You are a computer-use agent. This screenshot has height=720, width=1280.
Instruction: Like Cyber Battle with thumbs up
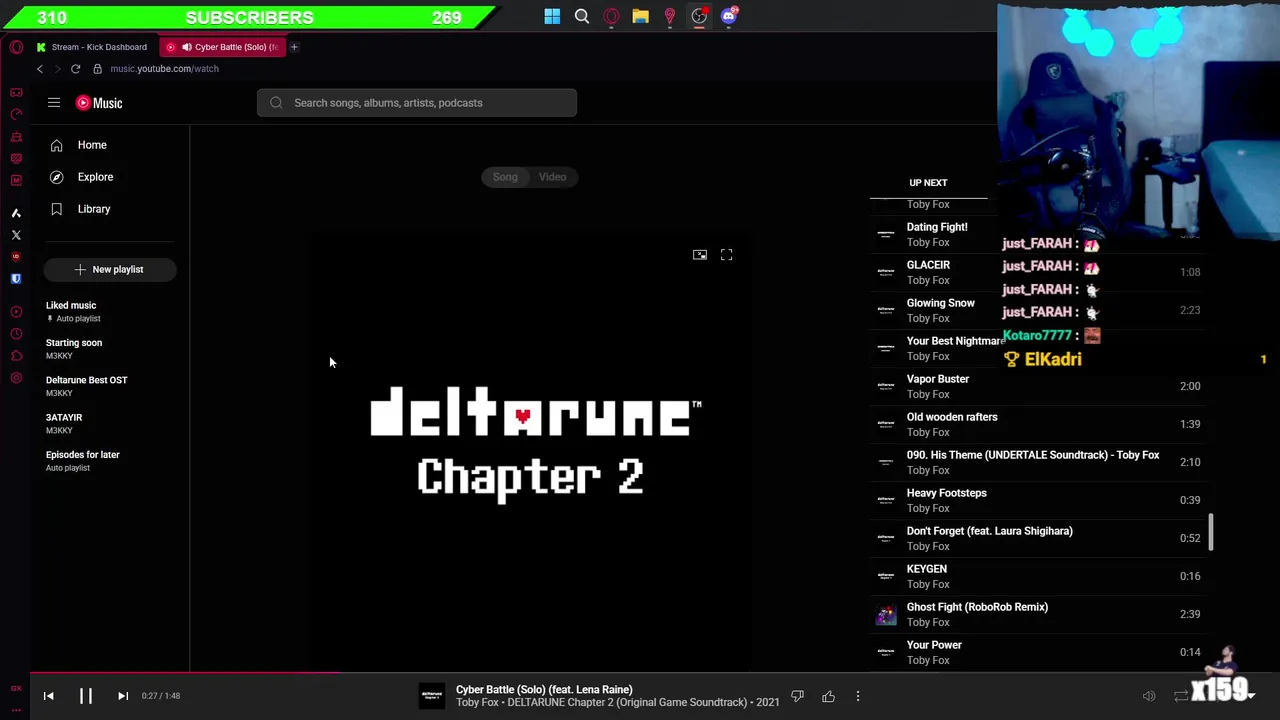coord(828,696)
